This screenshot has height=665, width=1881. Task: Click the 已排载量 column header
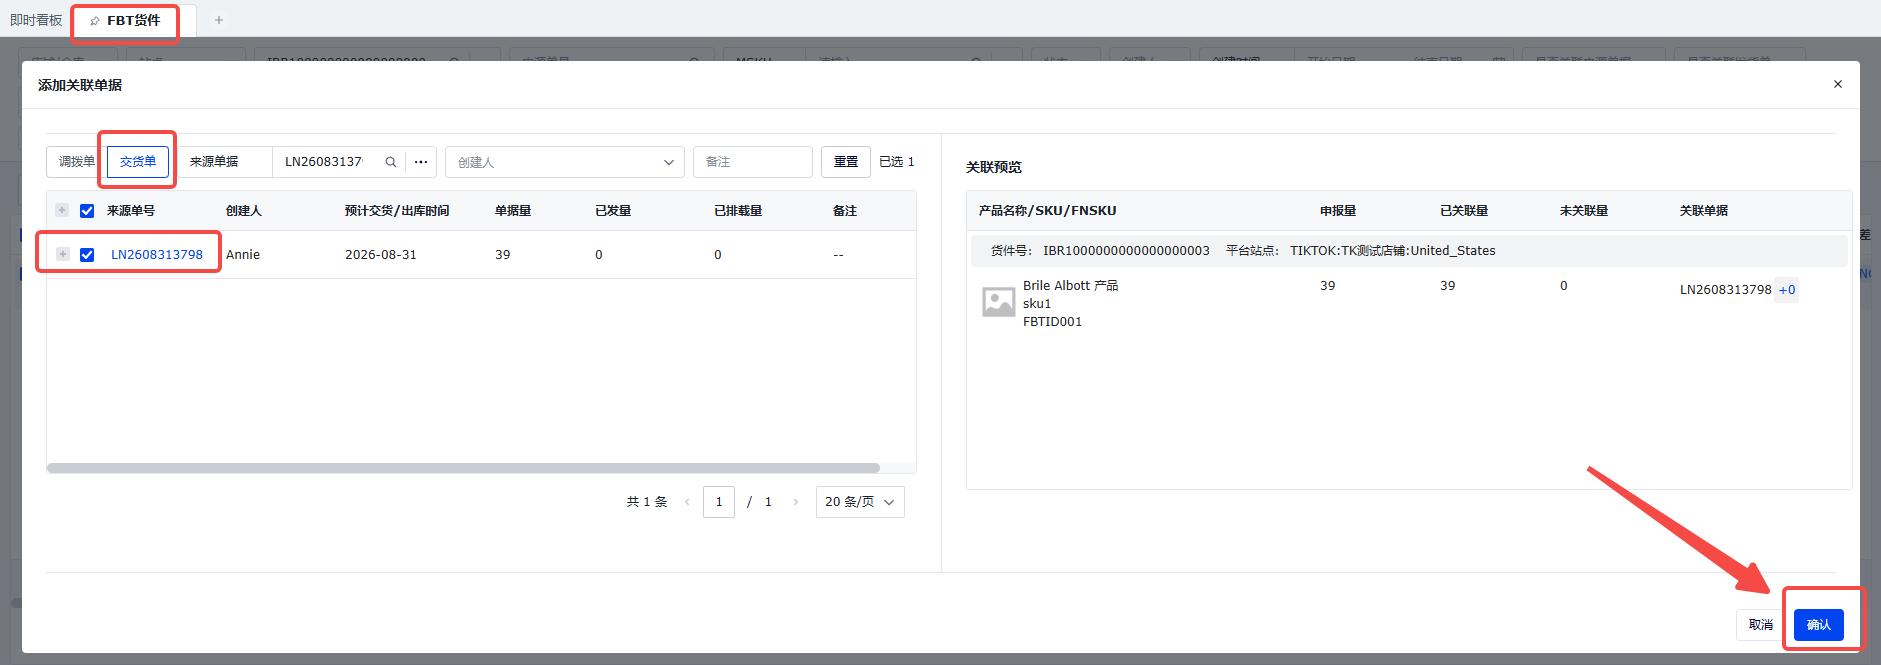738,211
